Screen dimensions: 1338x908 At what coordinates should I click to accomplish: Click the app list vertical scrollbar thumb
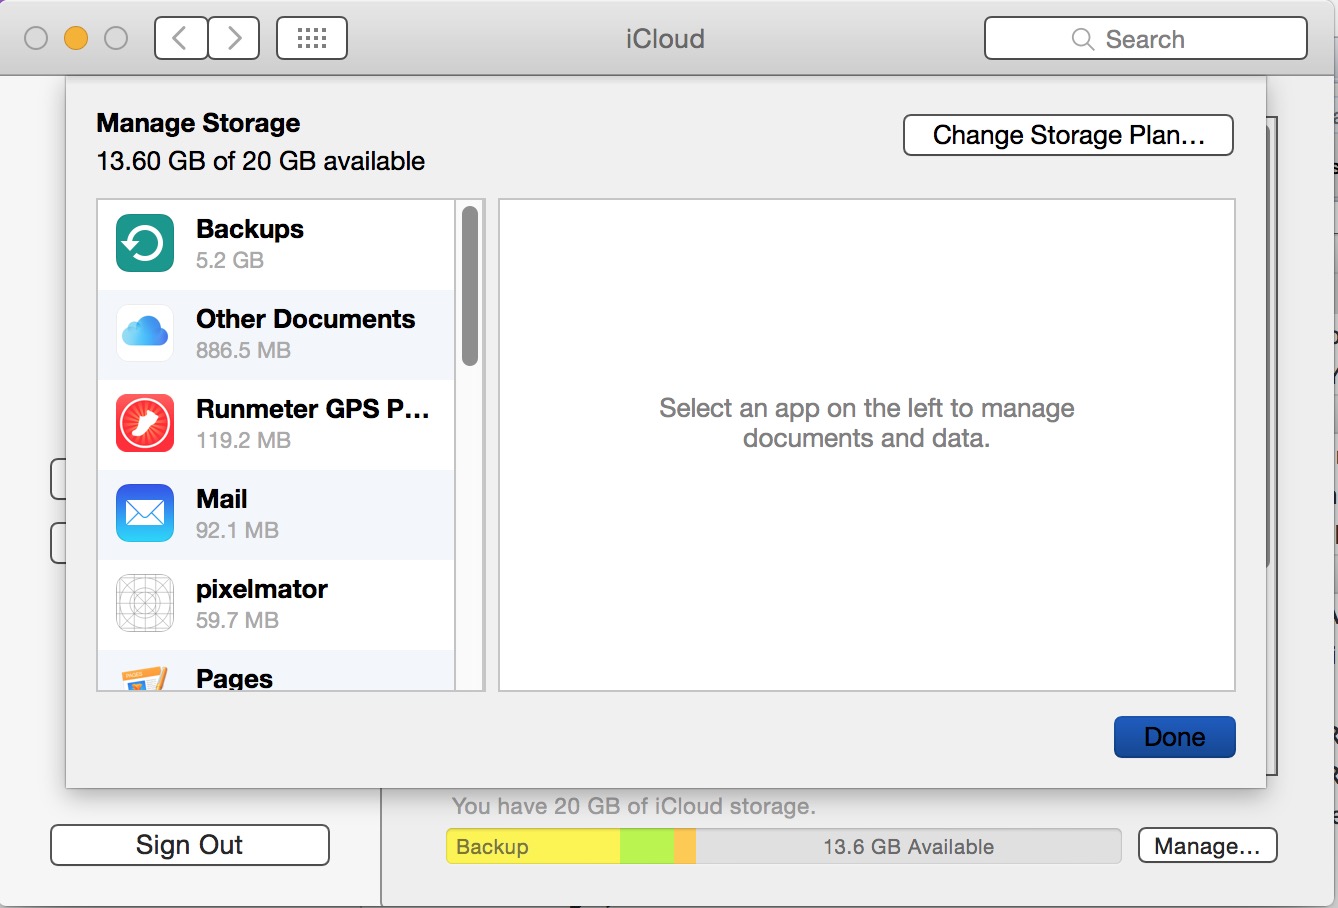(470, 286)
